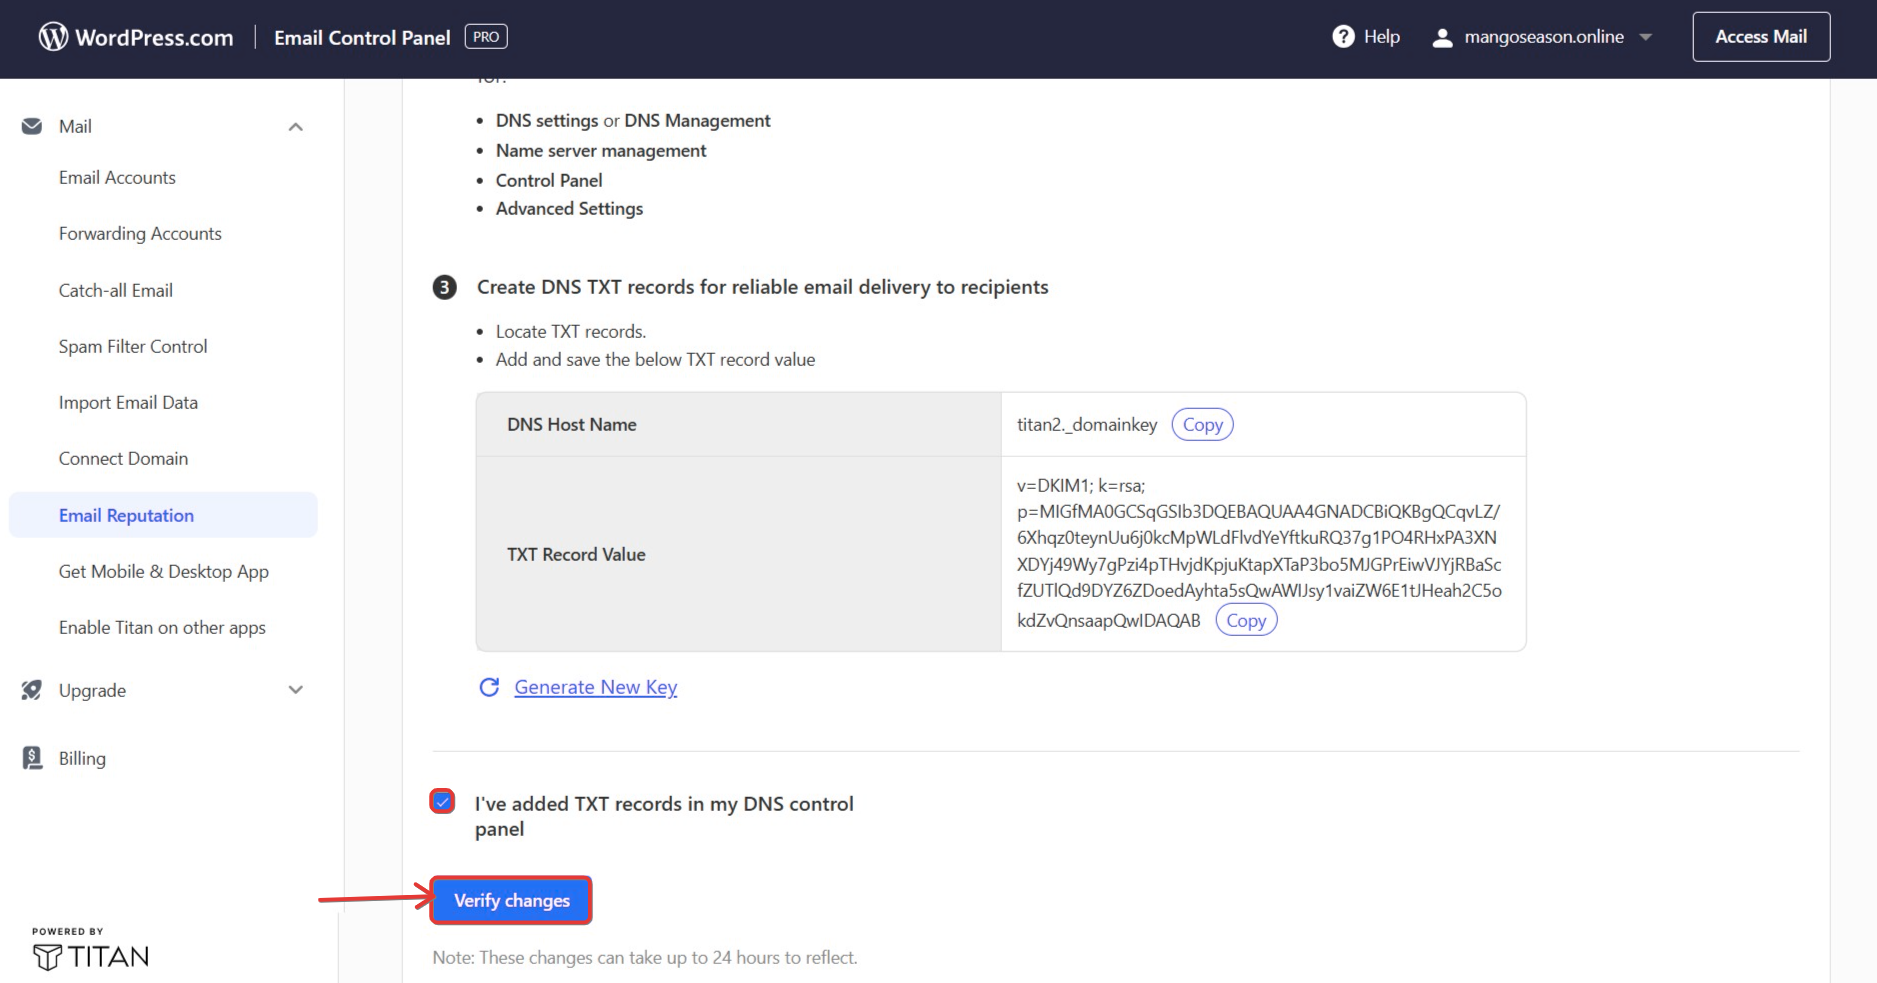The image size is (1877, 983).
Task: Click the user account avatar icon
Action: [x=1442, y=38]
